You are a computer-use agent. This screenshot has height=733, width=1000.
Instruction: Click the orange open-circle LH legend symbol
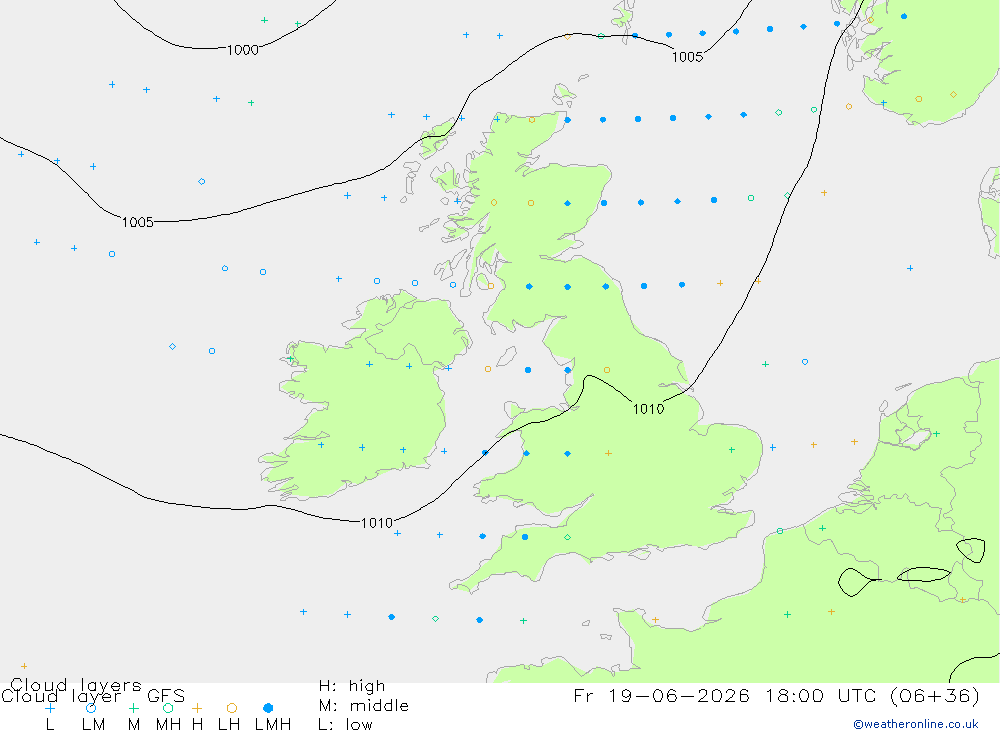232,708
